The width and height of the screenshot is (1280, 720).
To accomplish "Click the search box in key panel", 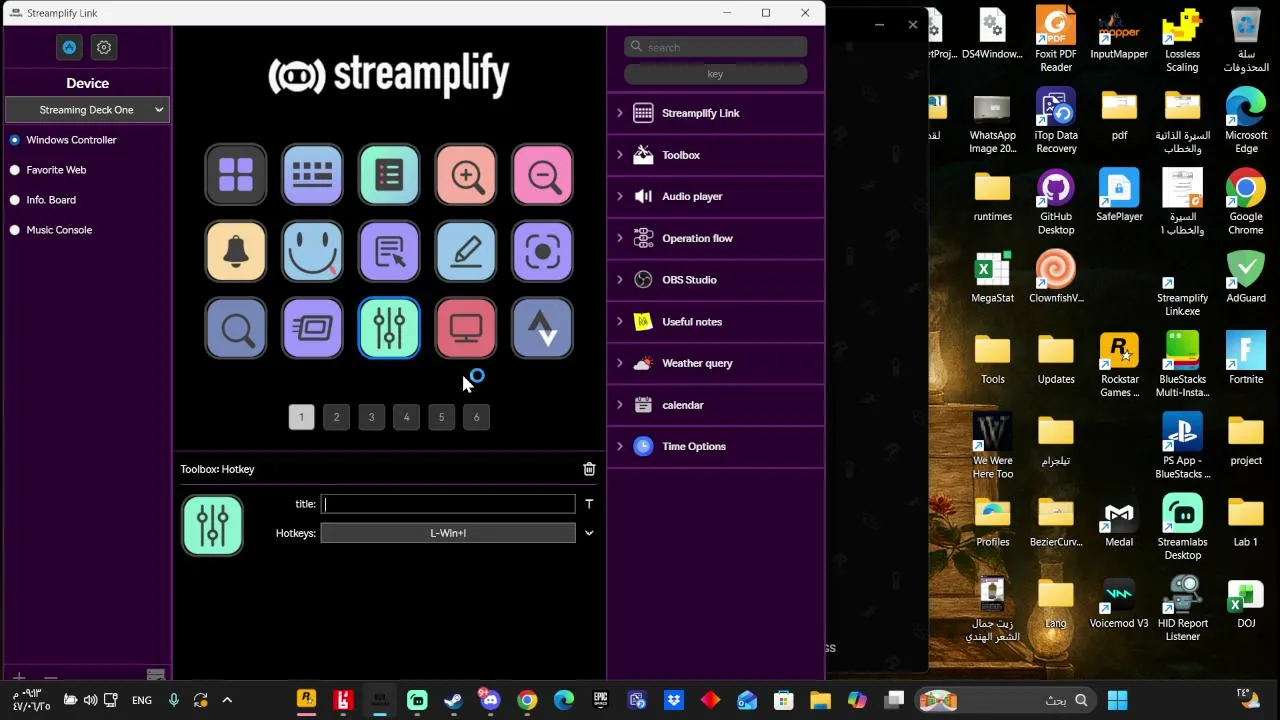I will pos(715,47).
